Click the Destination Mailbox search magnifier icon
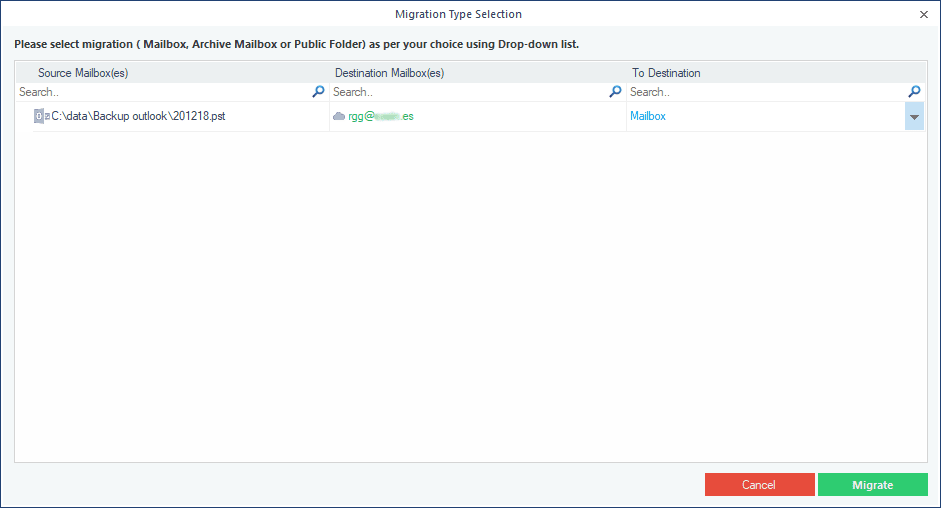This screenshot has height=508, width=941. tap(616, 91)
